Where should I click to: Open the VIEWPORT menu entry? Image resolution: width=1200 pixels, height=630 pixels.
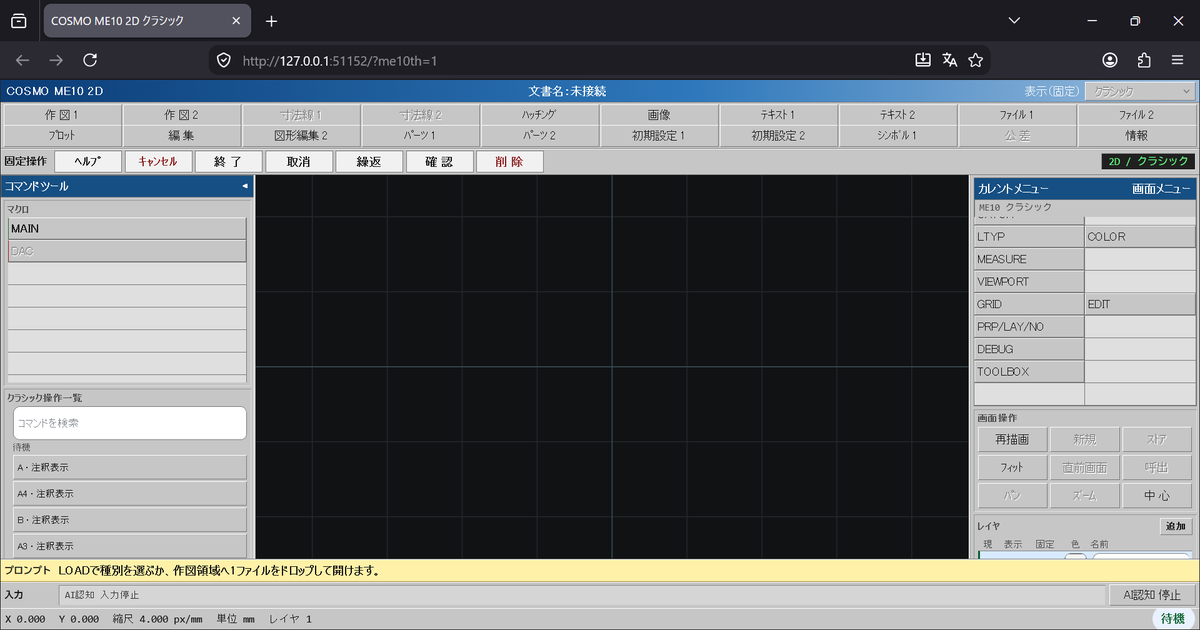[x=1029, y=282]
